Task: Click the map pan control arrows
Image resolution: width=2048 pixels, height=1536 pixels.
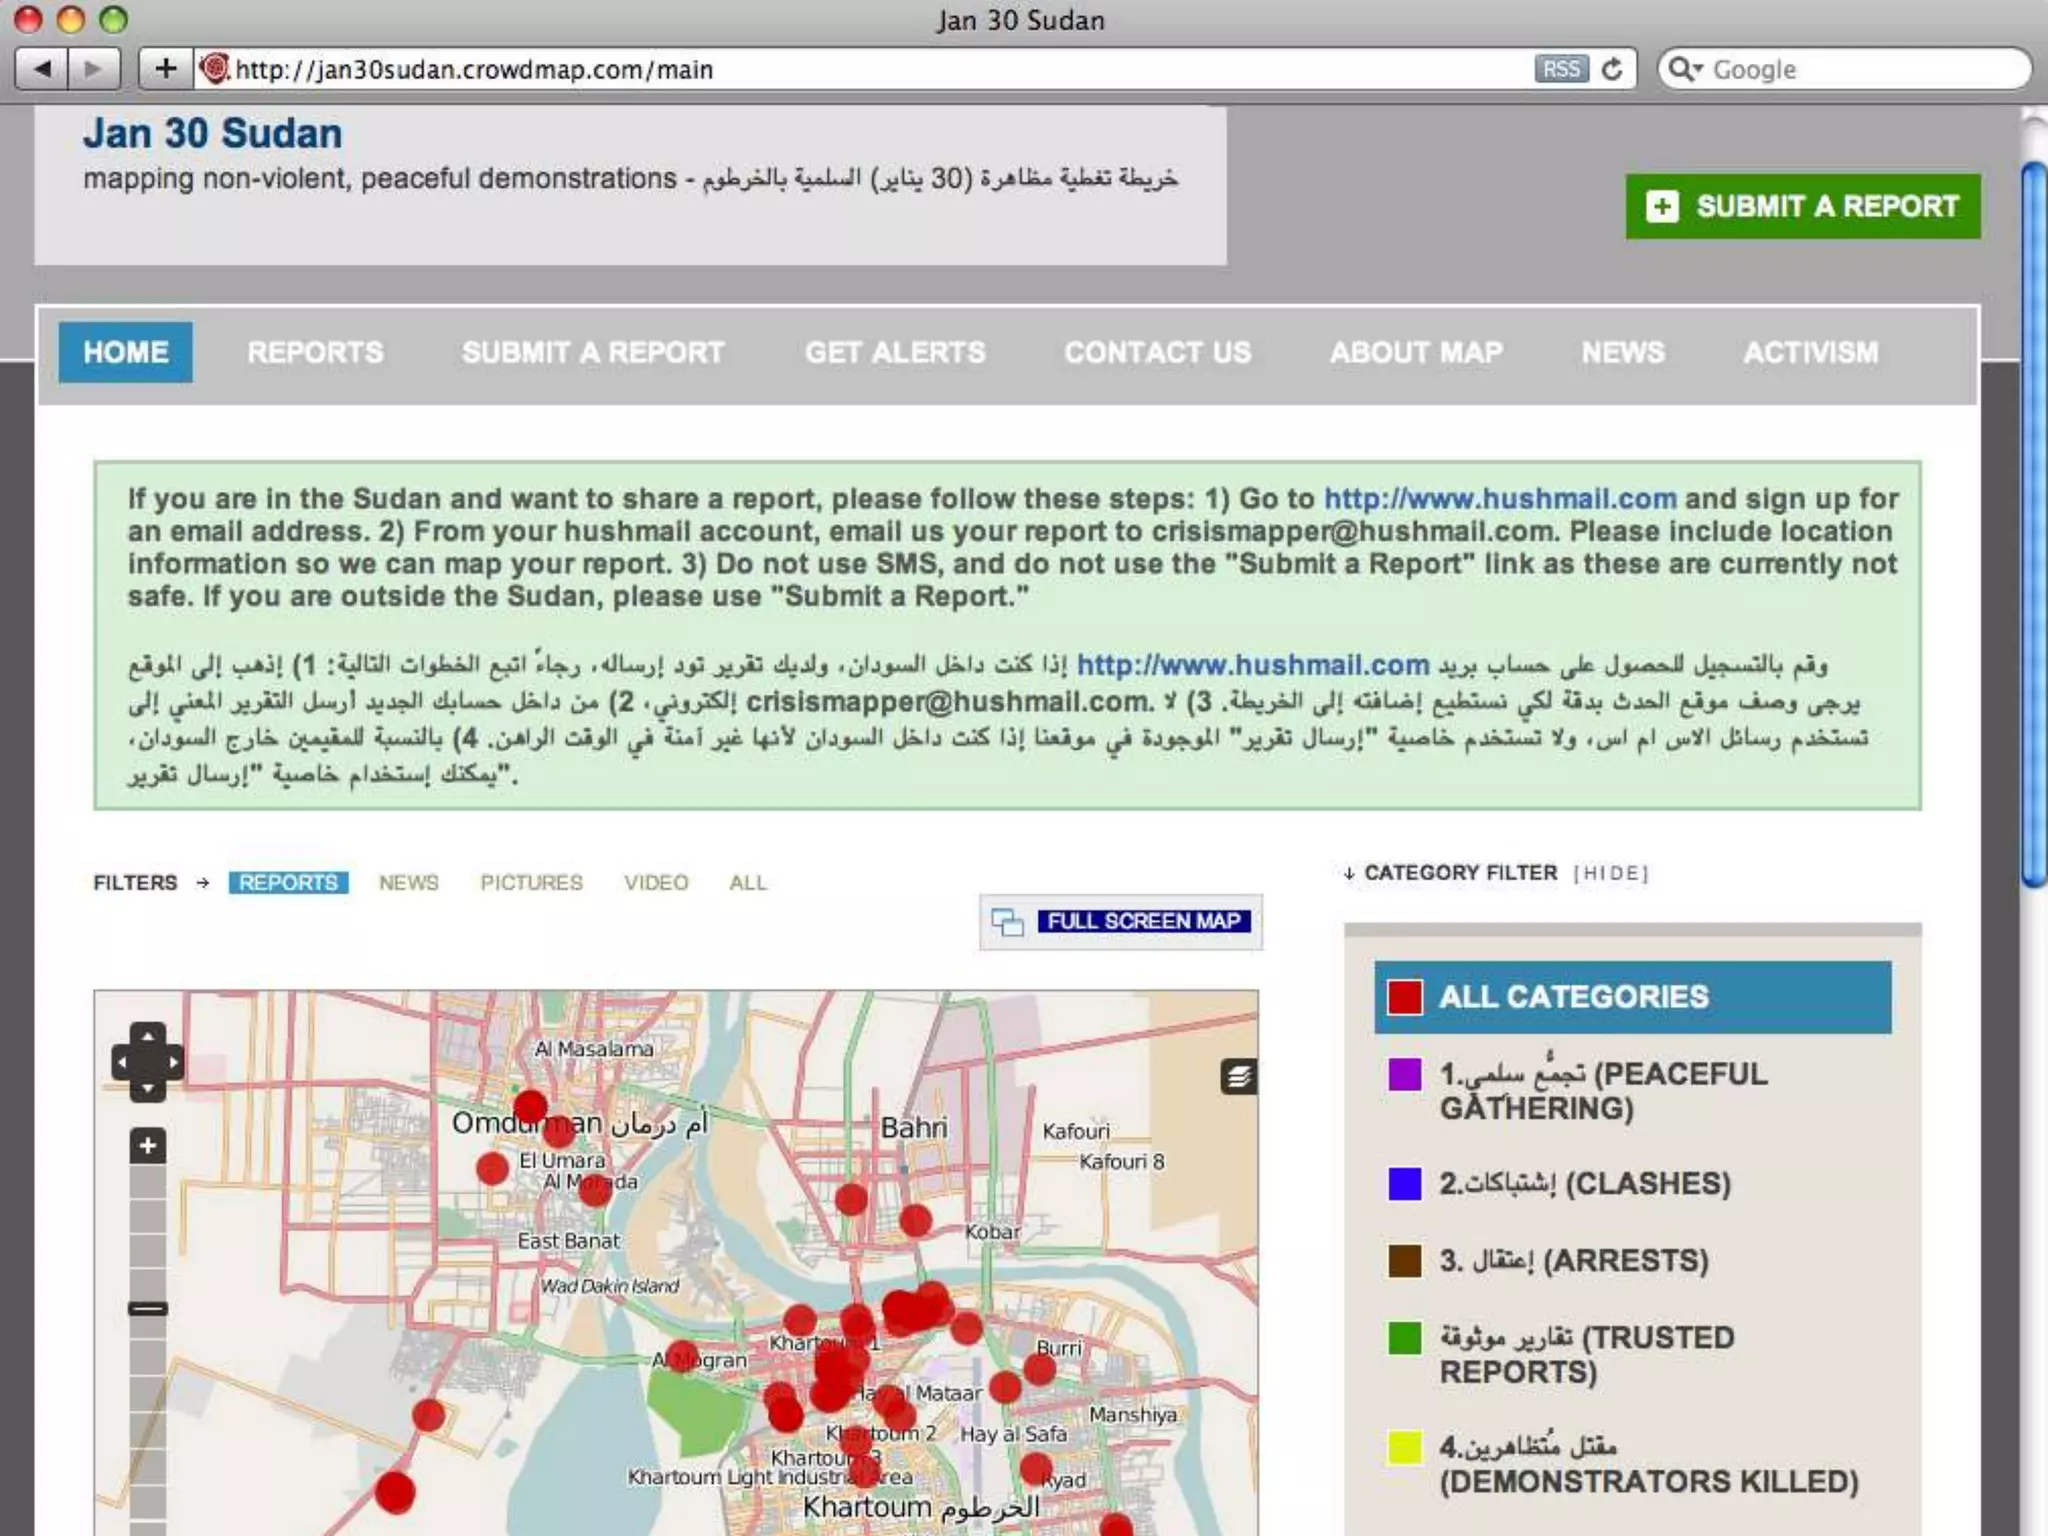Action: [147, 1062]
